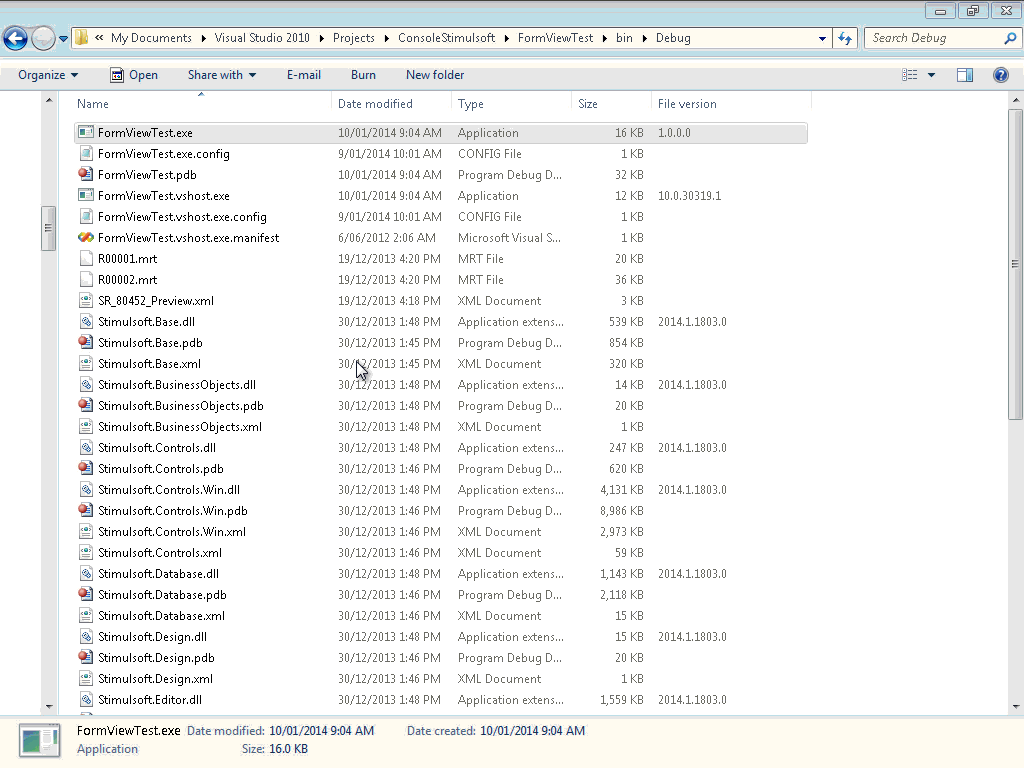Click the Open toolbar button
The height and width of the screenshot is (768, 1024).
click(x=134, y=75)
